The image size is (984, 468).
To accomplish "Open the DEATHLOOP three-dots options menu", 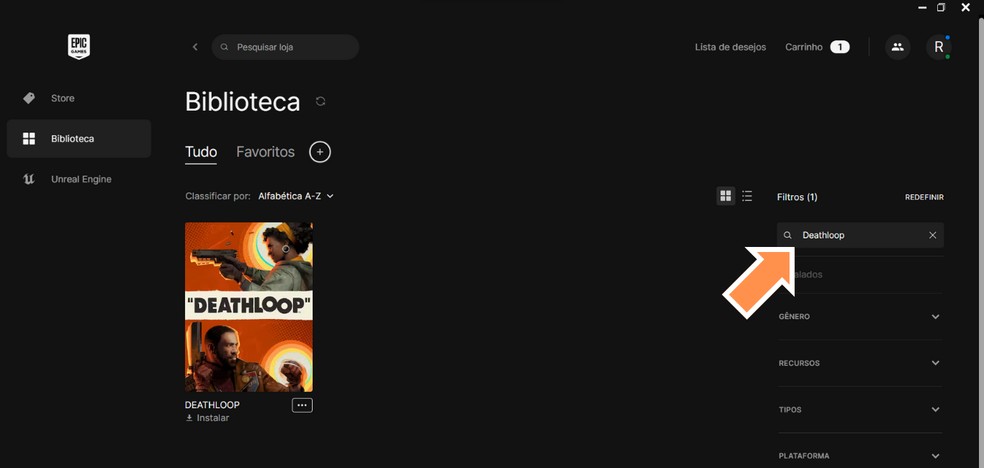I will pyautogui.click(x=302, y=405).
